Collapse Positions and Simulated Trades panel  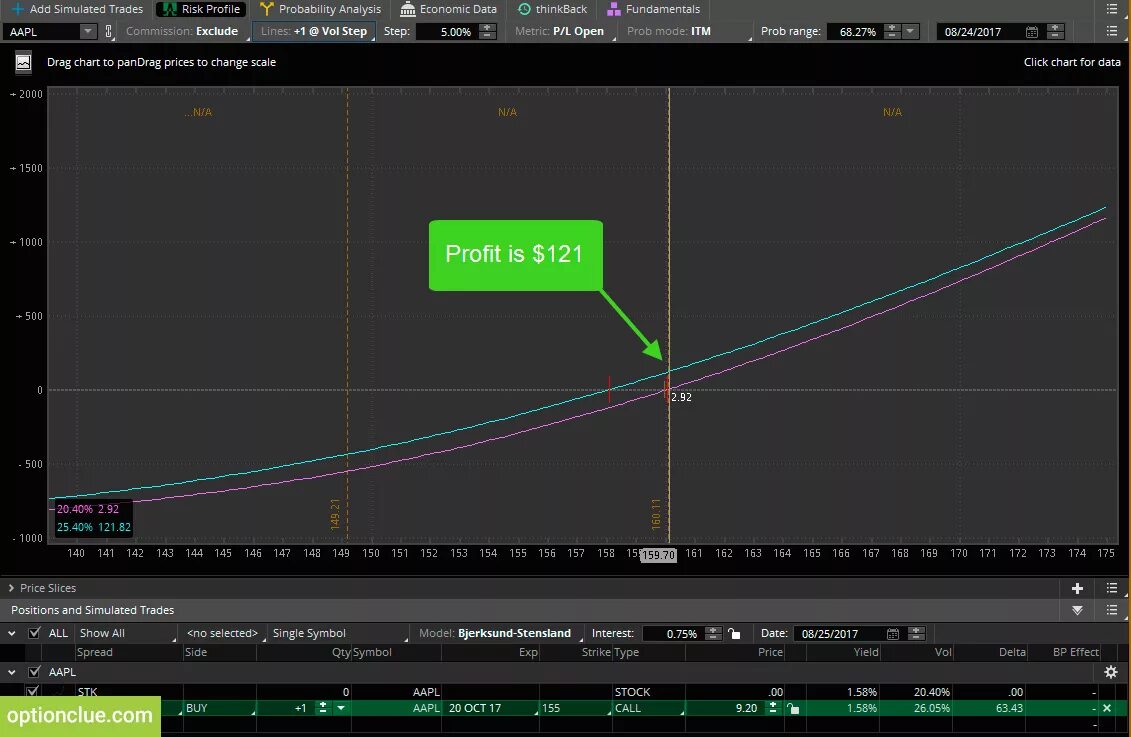coord(1078,610)
